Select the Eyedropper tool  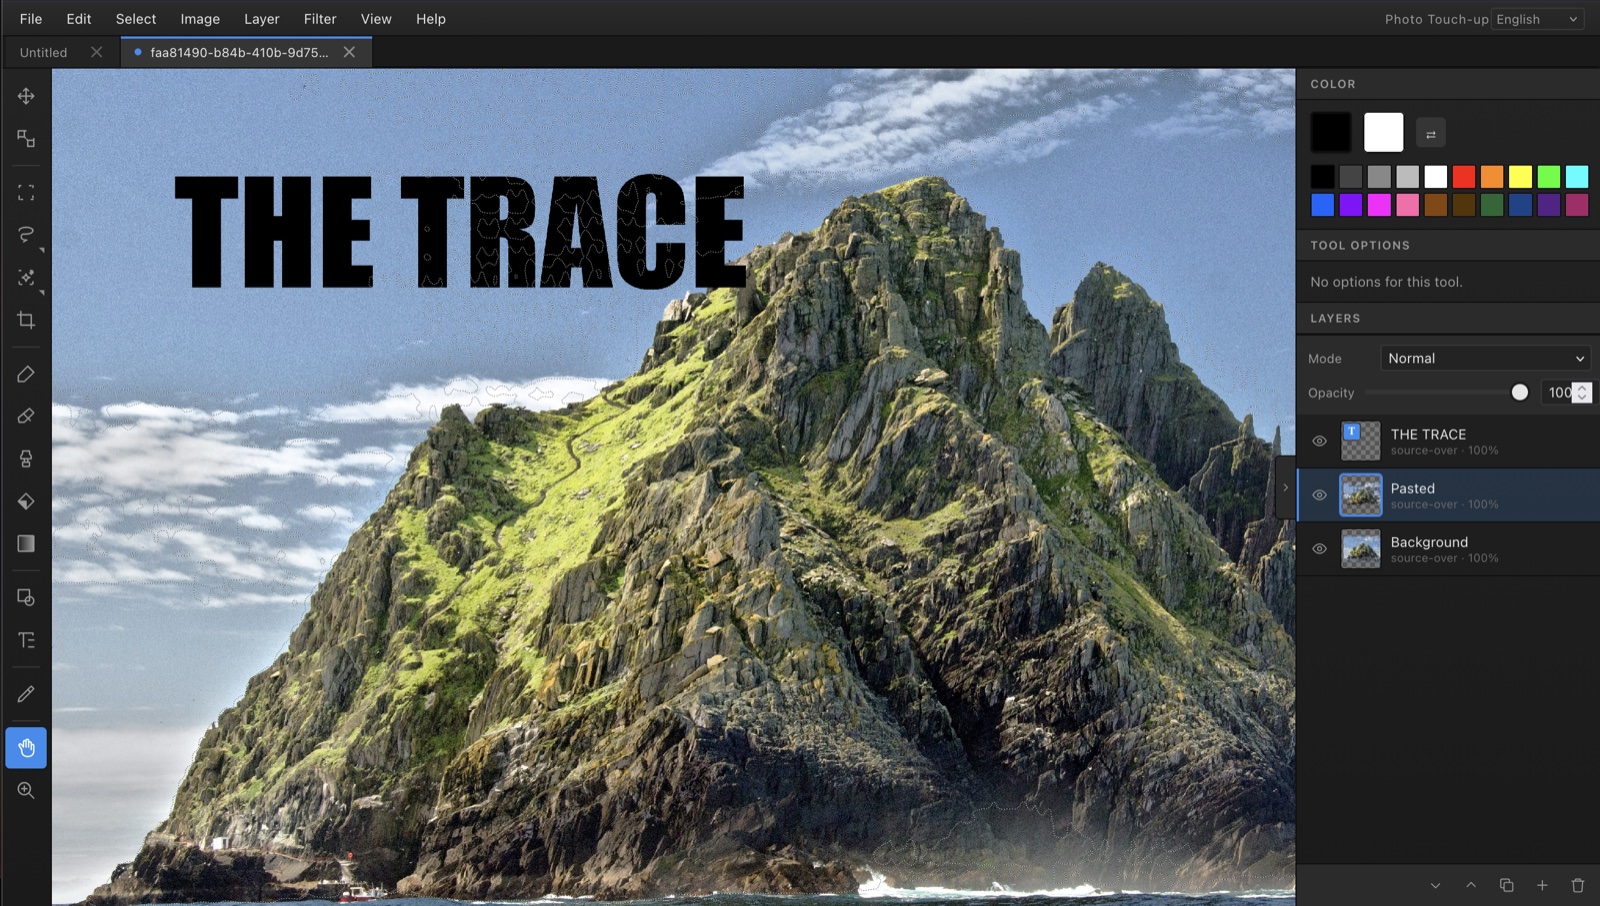tap(26, 694)
